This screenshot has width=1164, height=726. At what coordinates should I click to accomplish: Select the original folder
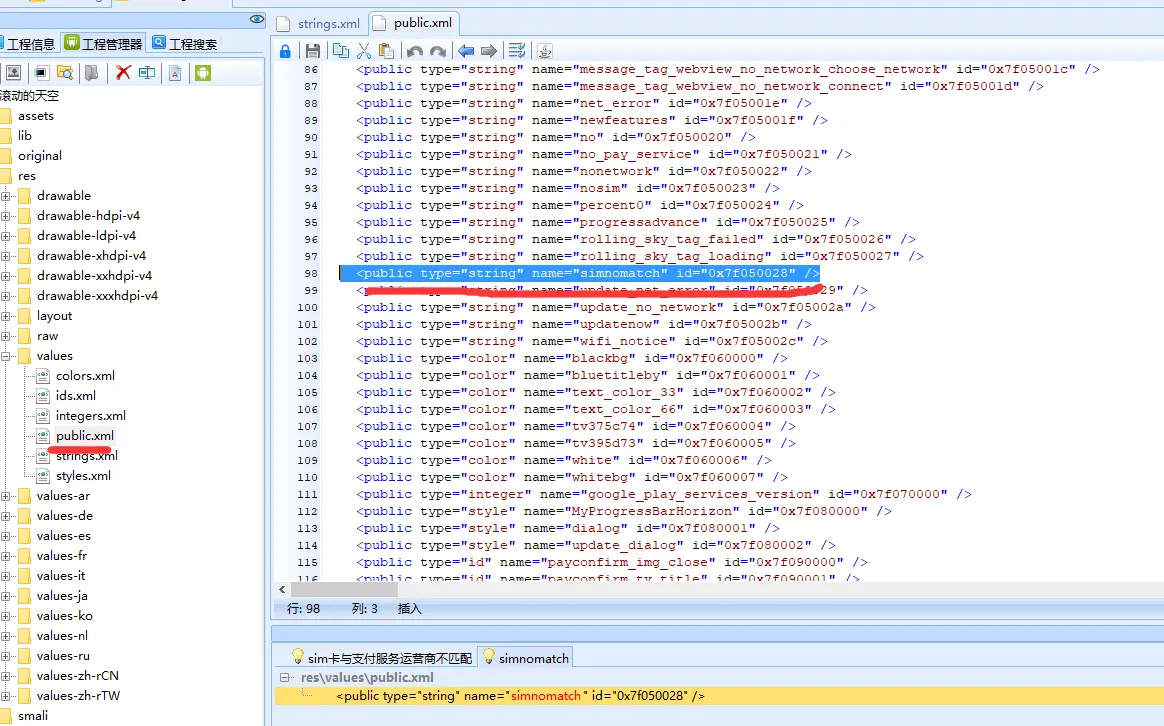pyautogui.click(x=39, y=156)
